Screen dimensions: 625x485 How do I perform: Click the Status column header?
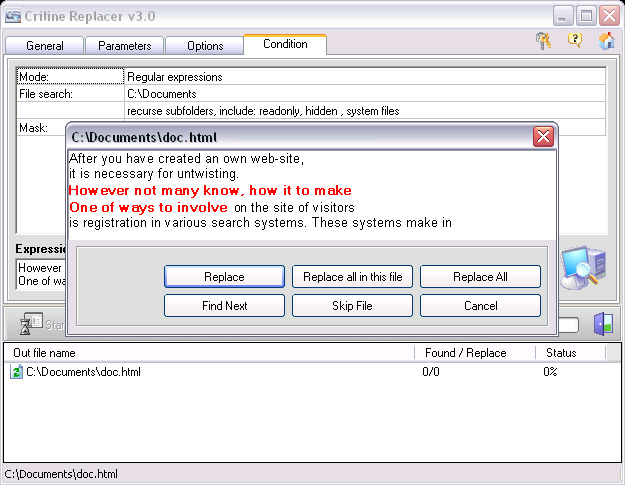(570, 353)
